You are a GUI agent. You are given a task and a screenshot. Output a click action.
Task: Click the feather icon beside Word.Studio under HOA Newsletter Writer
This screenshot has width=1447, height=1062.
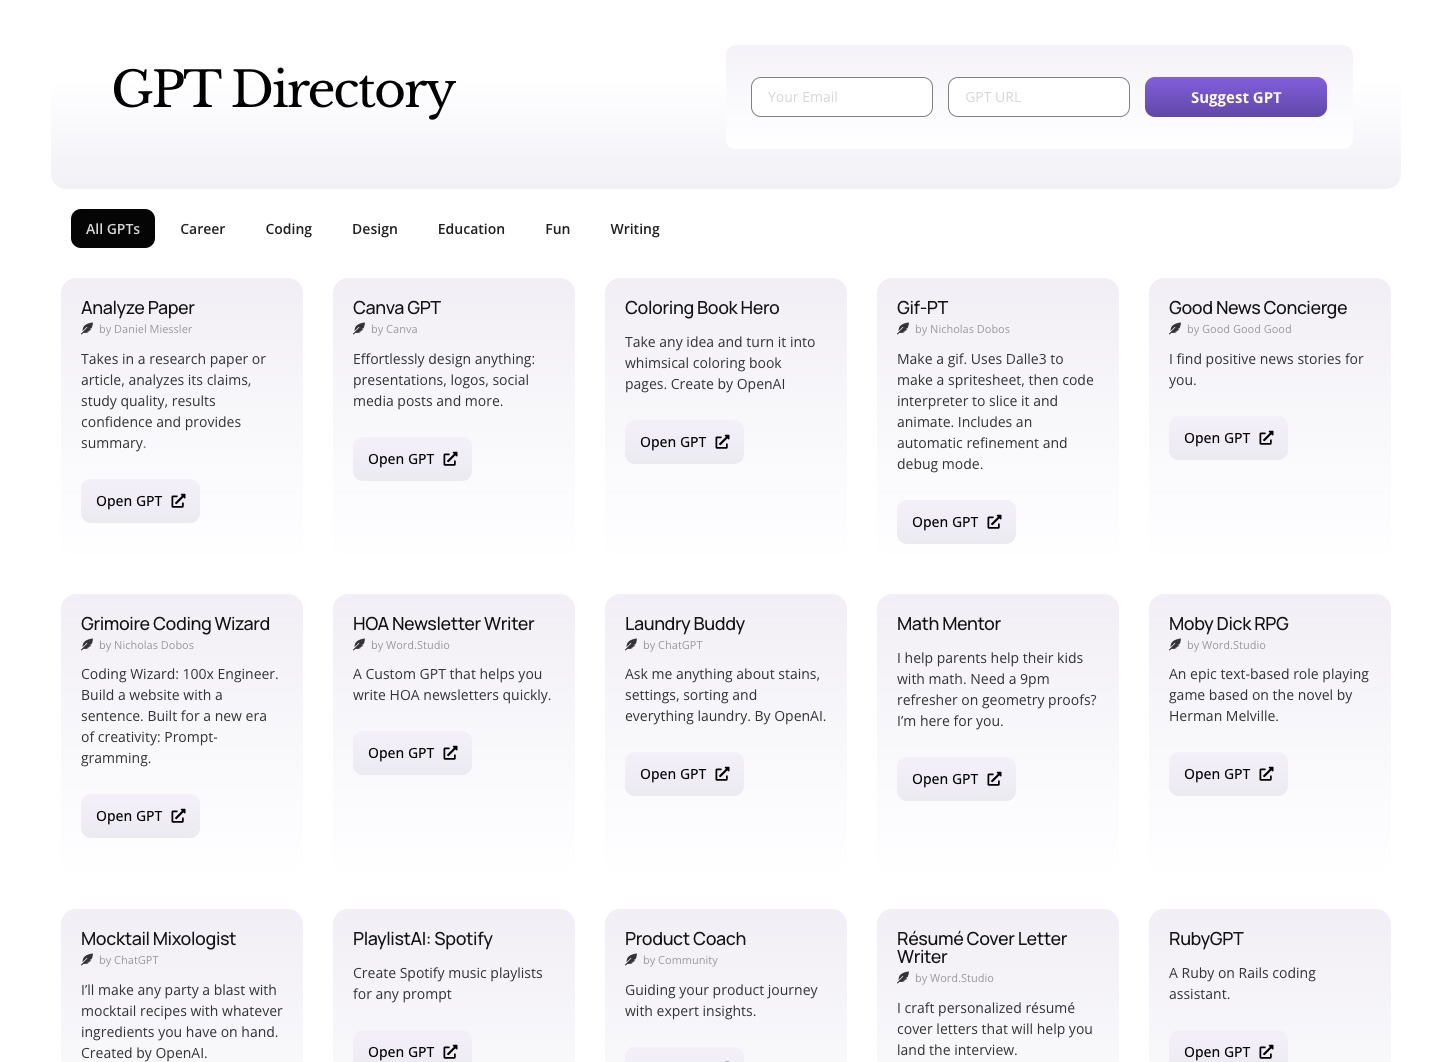click(x=359, y=644)
